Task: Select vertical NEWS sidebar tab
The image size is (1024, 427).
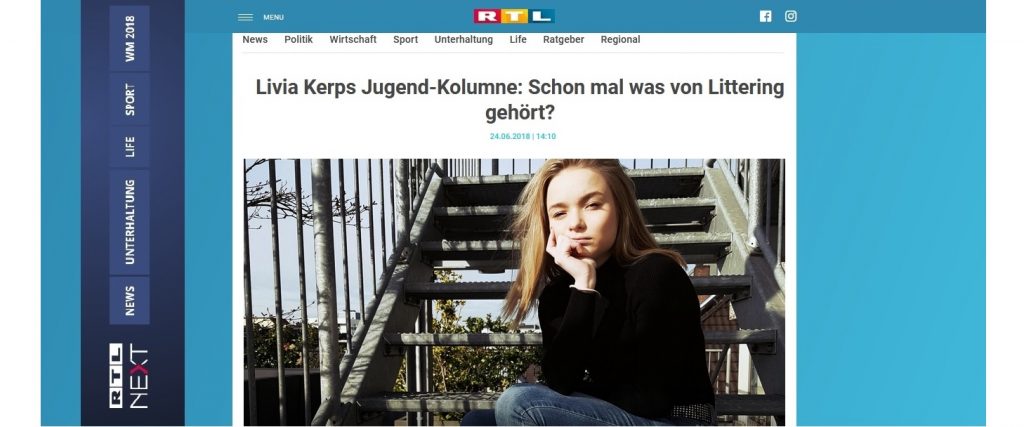Action: (129, 300)
